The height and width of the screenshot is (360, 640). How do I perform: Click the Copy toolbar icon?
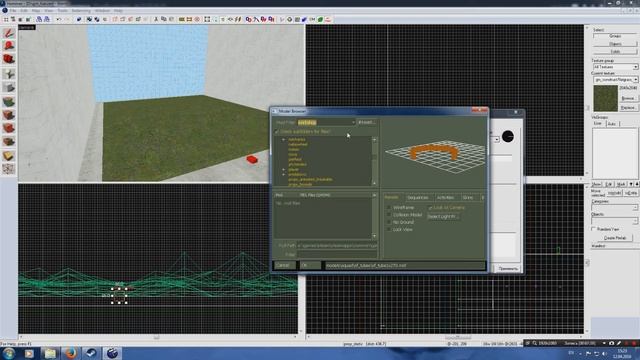pos(163,19)
